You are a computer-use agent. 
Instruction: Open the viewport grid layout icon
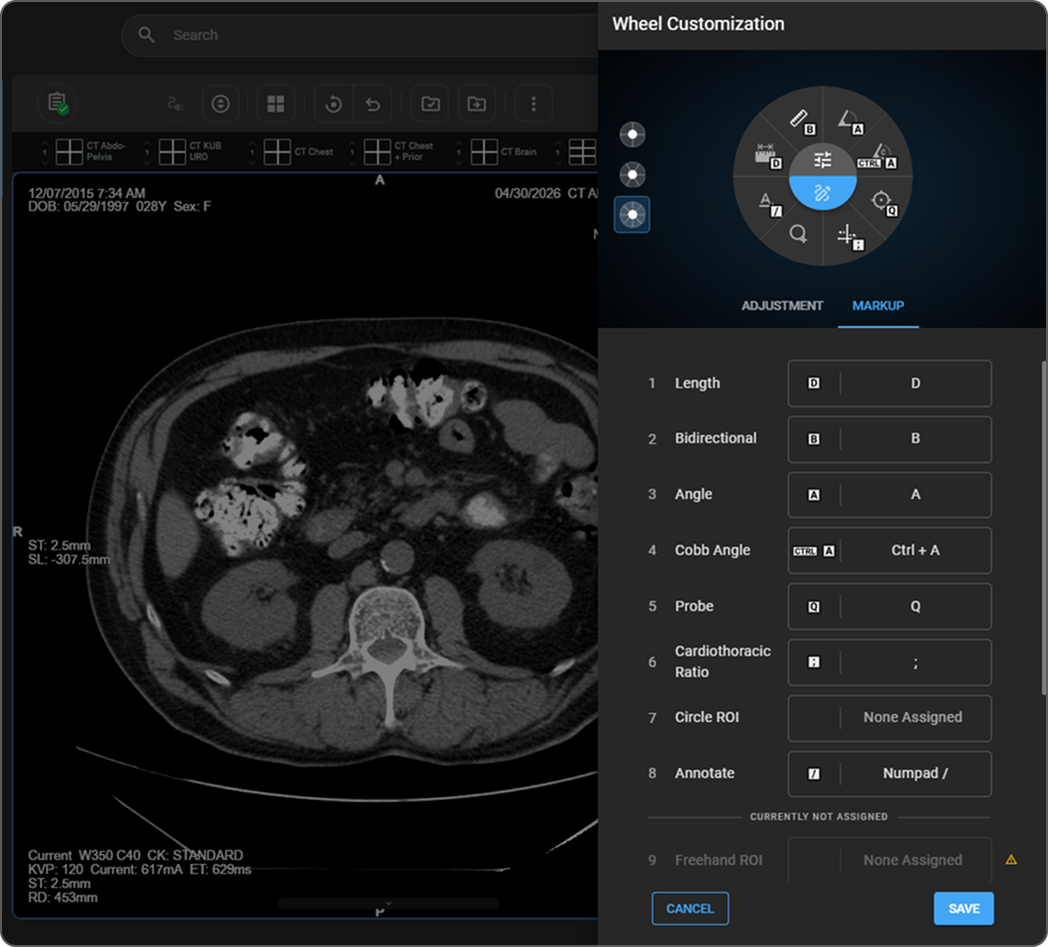[x=276, y=104]
